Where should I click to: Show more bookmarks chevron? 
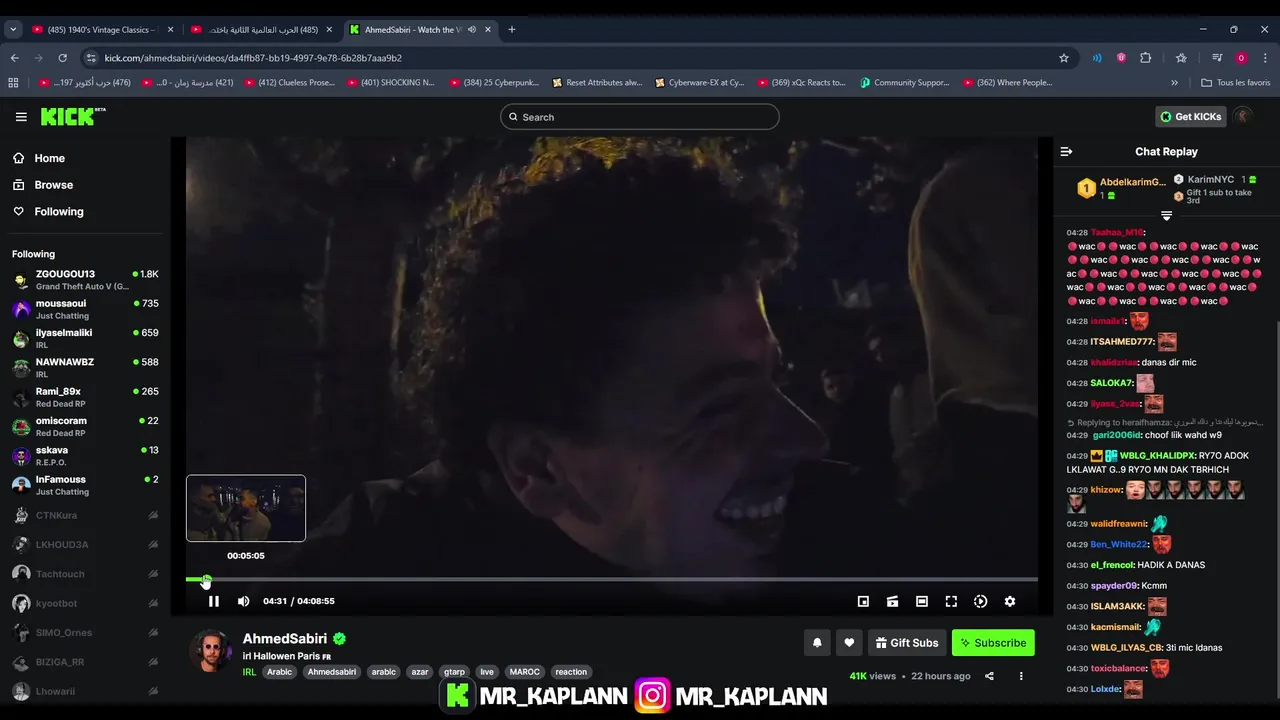[1174, 83]
